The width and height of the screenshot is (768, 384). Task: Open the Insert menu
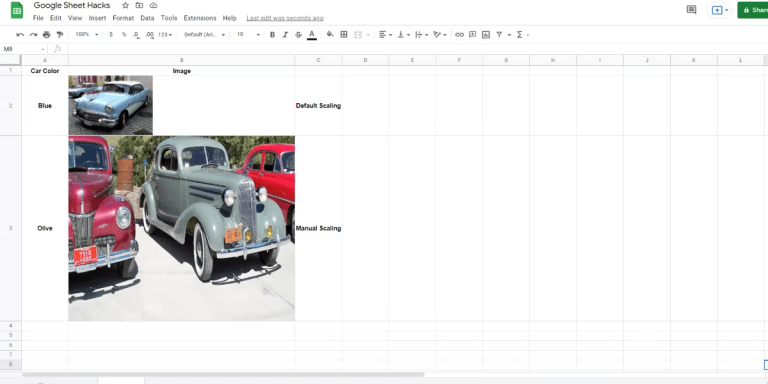97,18
